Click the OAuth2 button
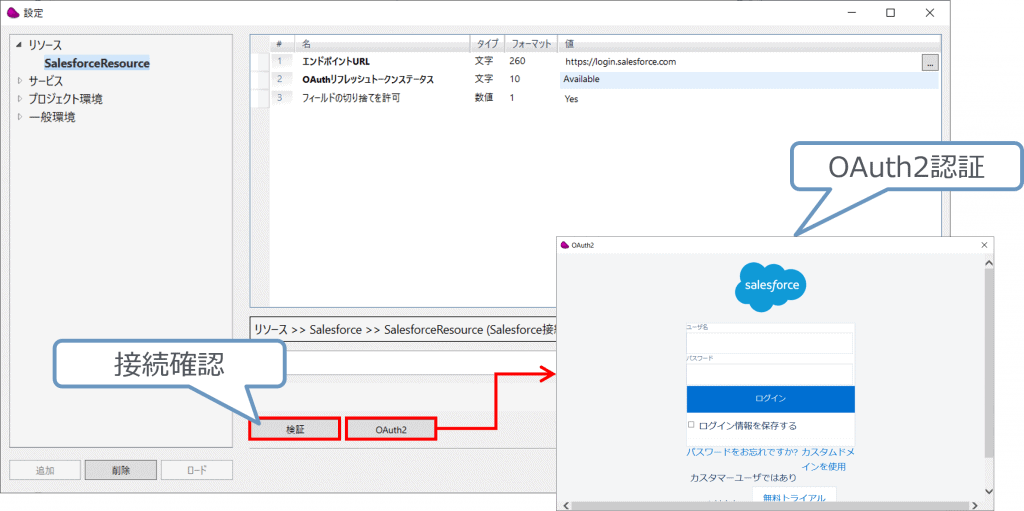Screen dimensions: 1024x511 [391, 429]
